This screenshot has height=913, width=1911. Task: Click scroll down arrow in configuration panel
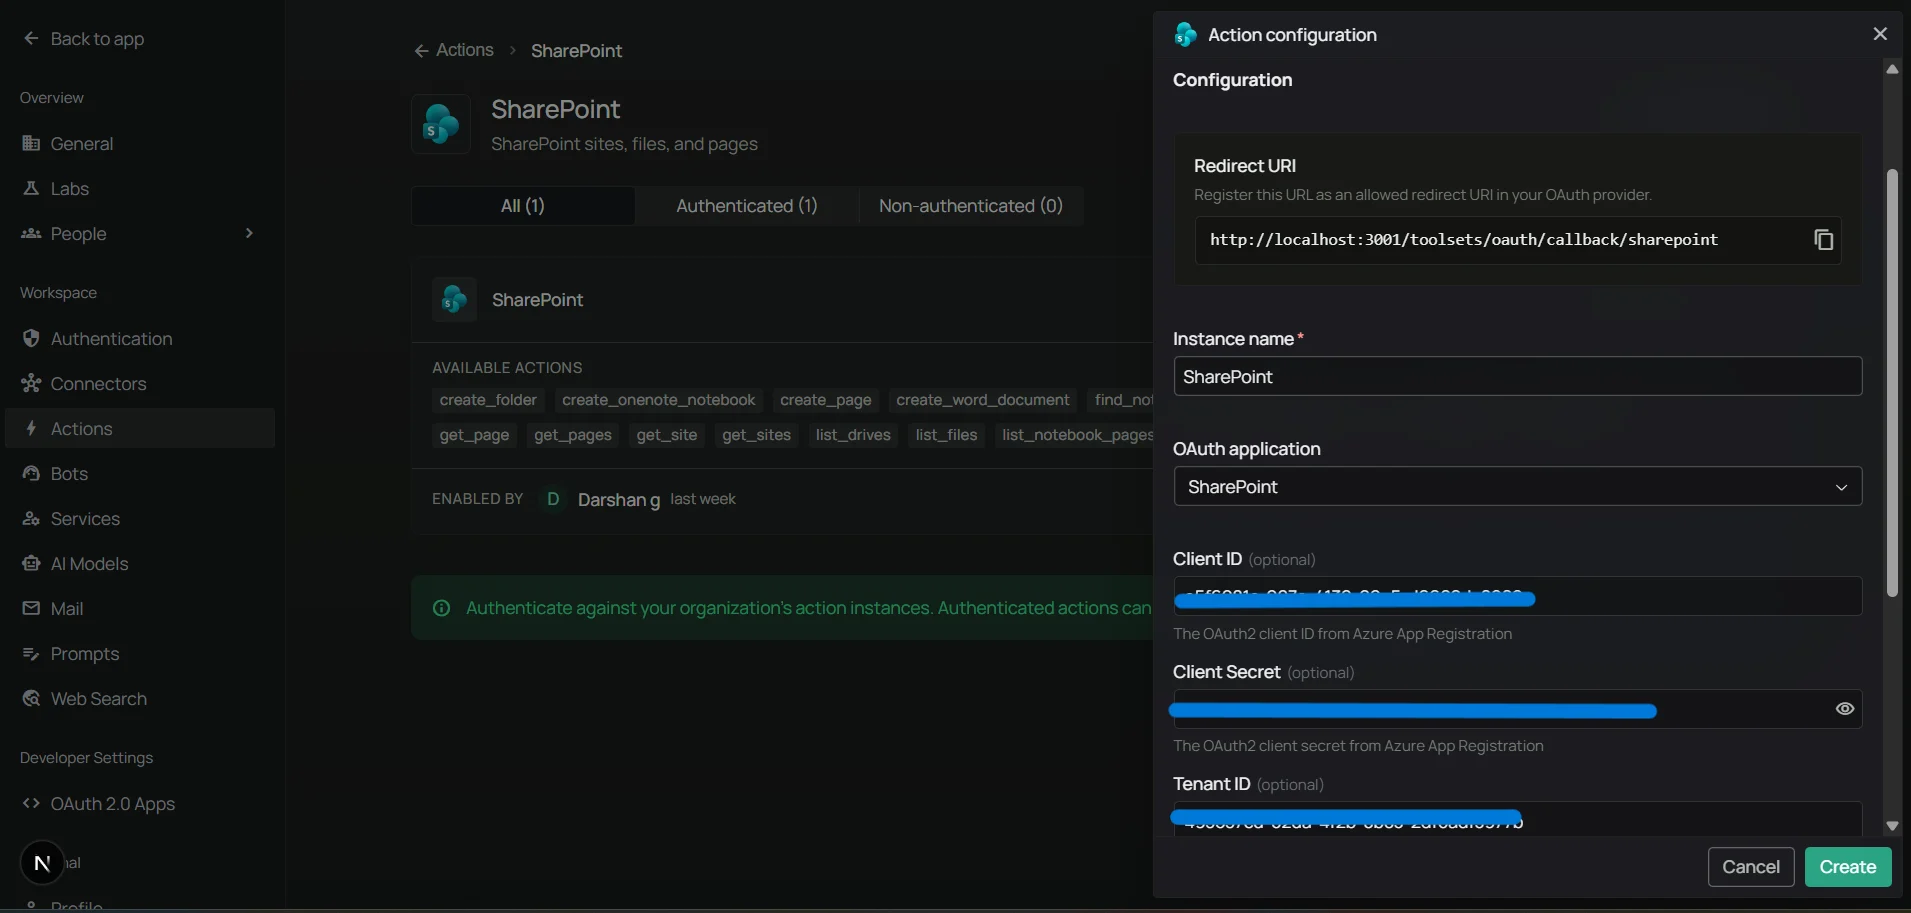[x=1892, y=826]
